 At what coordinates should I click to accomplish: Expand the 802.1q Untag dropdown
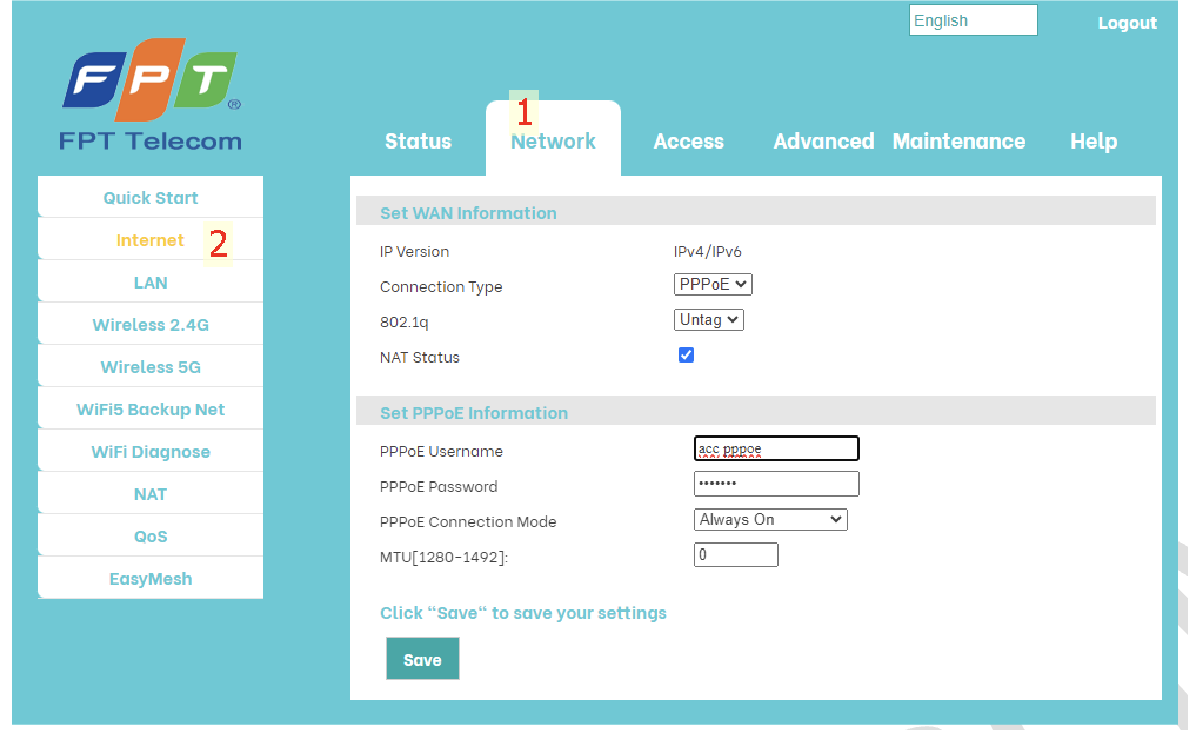708,320
